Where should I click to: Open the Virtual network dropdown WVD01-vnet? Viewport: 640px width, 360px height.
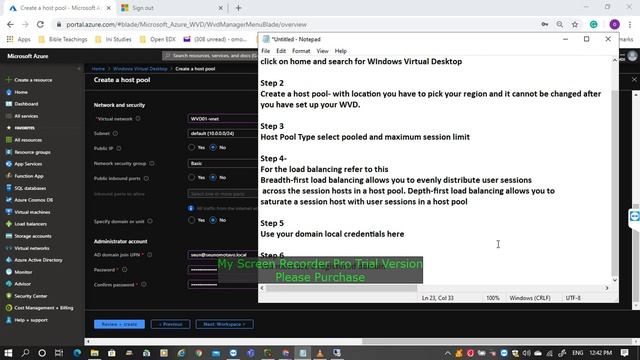pos(223,119)
